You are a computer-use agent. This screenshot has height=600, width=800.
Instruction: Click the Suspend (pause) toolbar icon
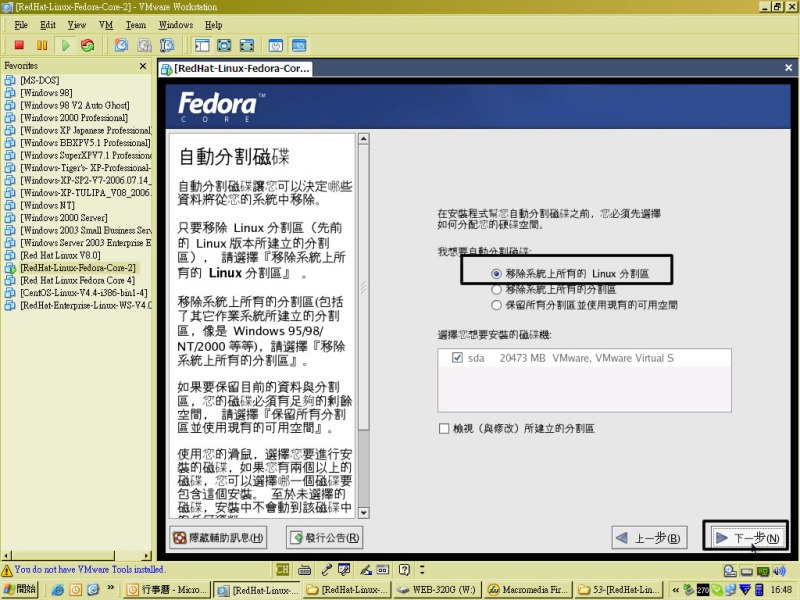(42, 45)
